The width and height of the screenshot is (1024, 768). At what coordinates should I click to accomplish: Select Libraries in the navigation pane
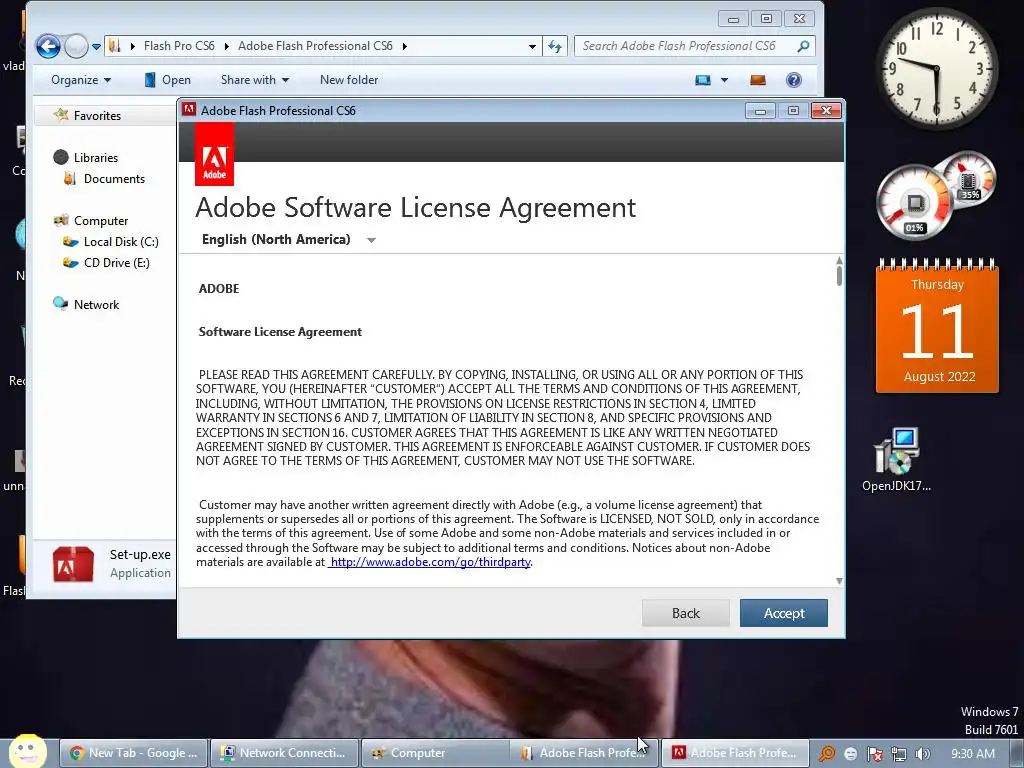click(95, 157)
